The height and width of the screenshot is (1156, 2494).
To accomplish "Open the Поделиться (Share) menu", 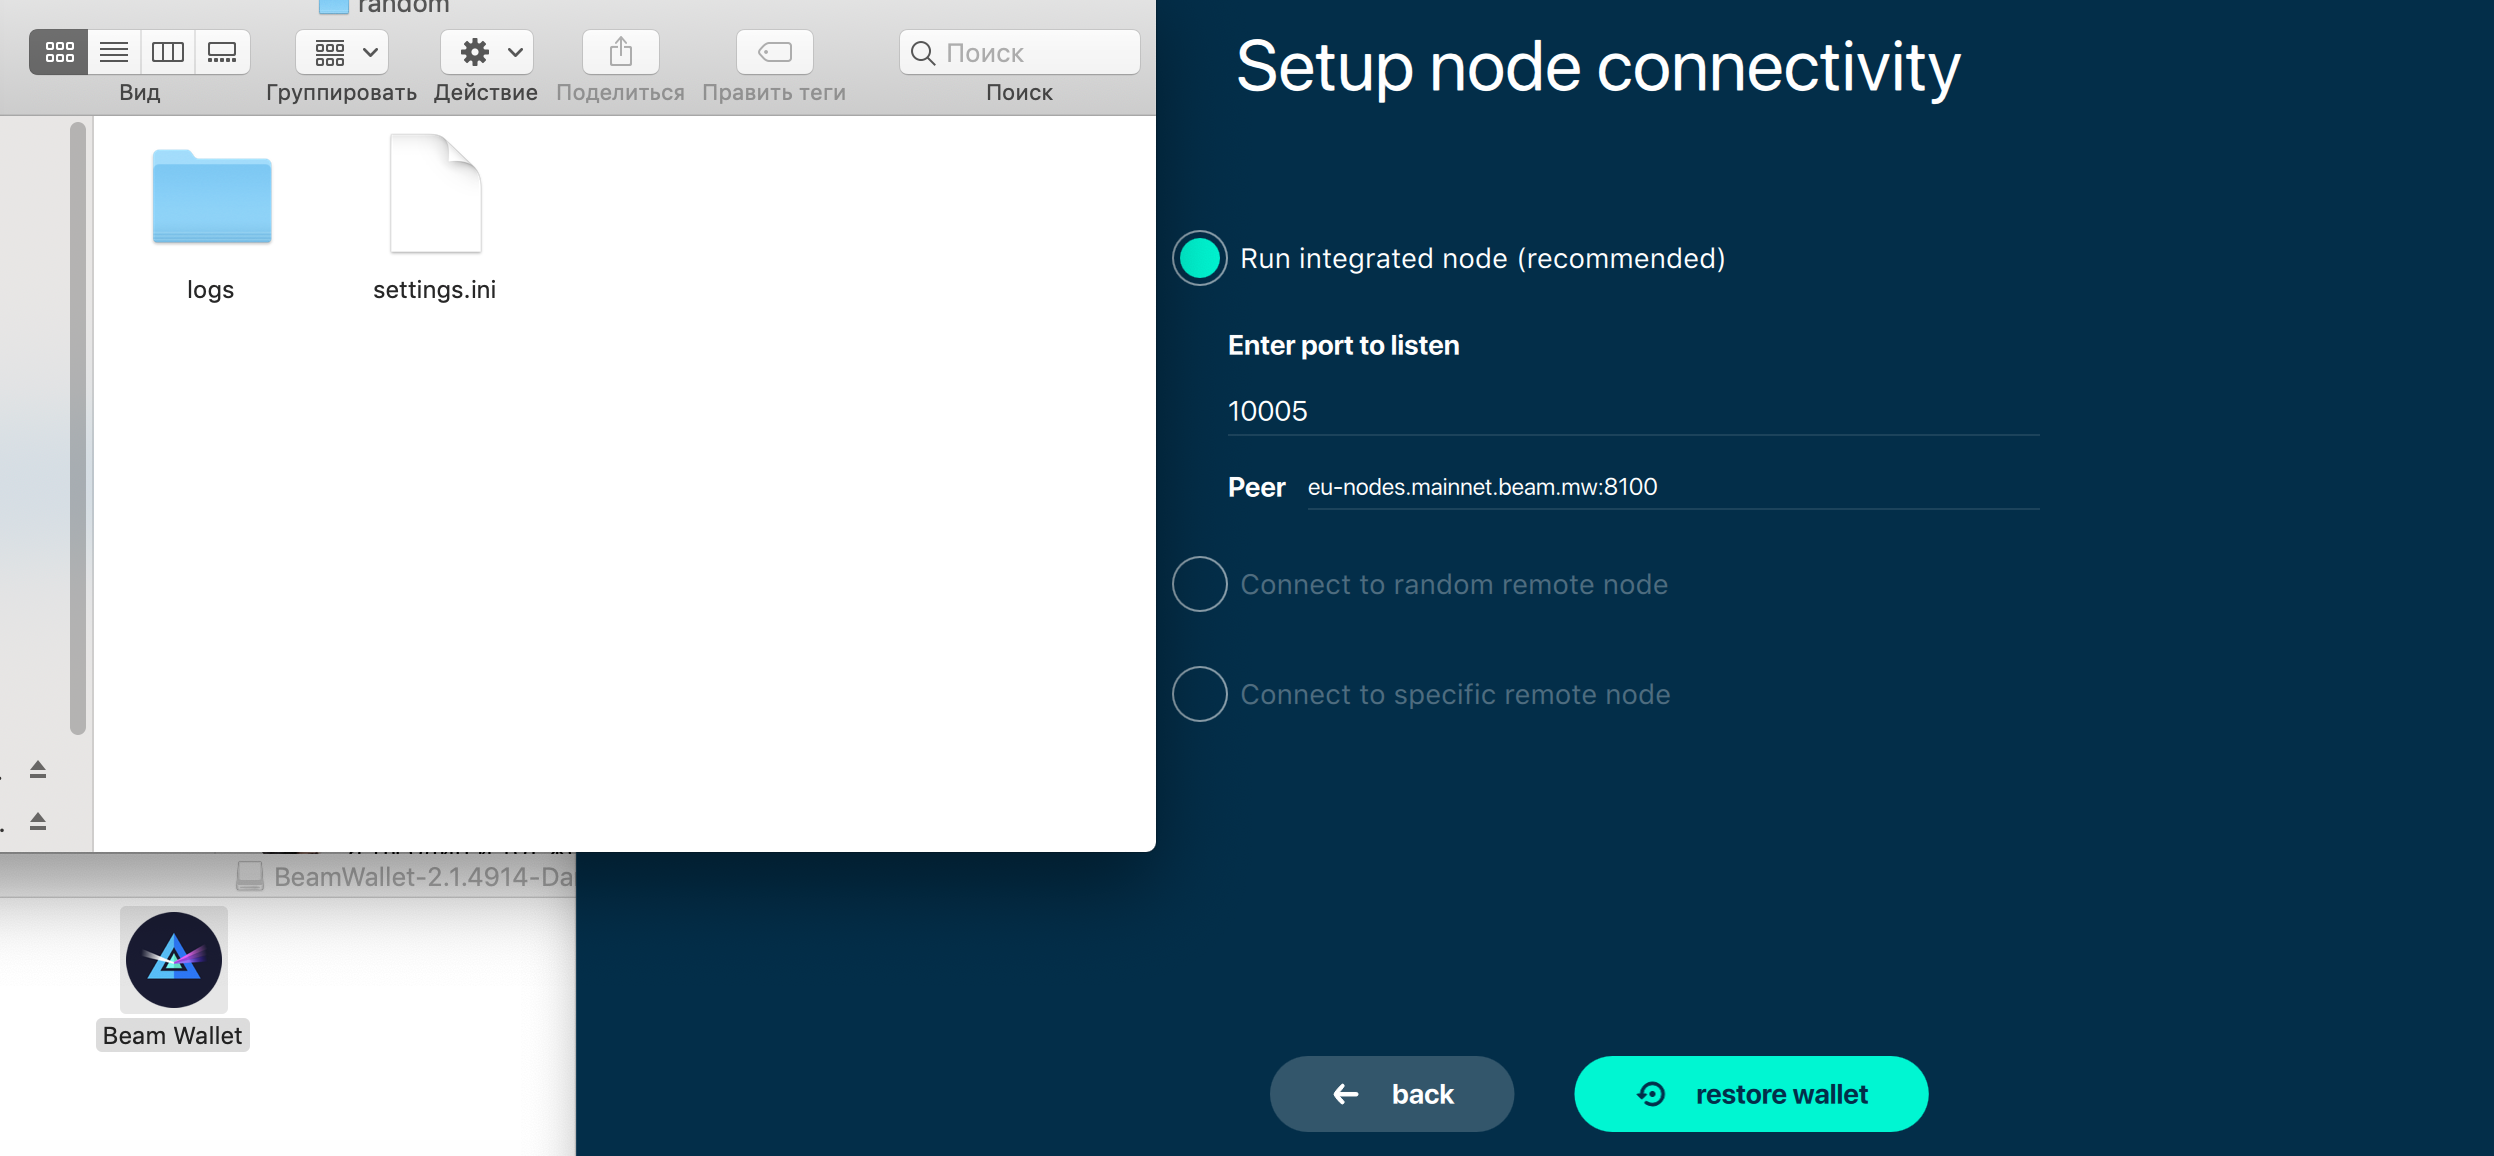I will point(619,52).
